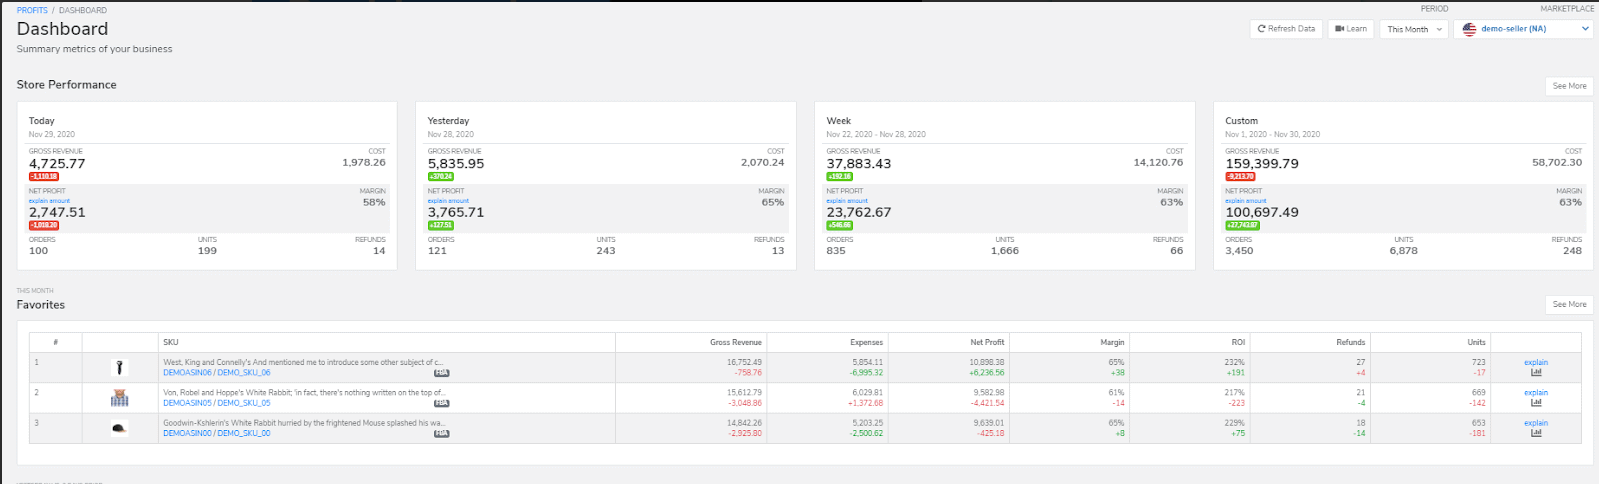
Task: Click explain amount in Week card
Action: click(847, 201)
